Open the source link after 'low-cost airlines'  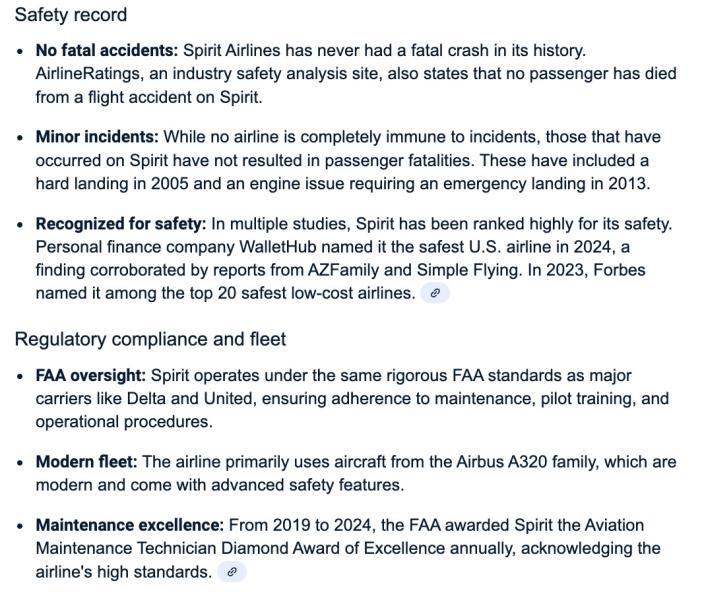pos(435,293)
